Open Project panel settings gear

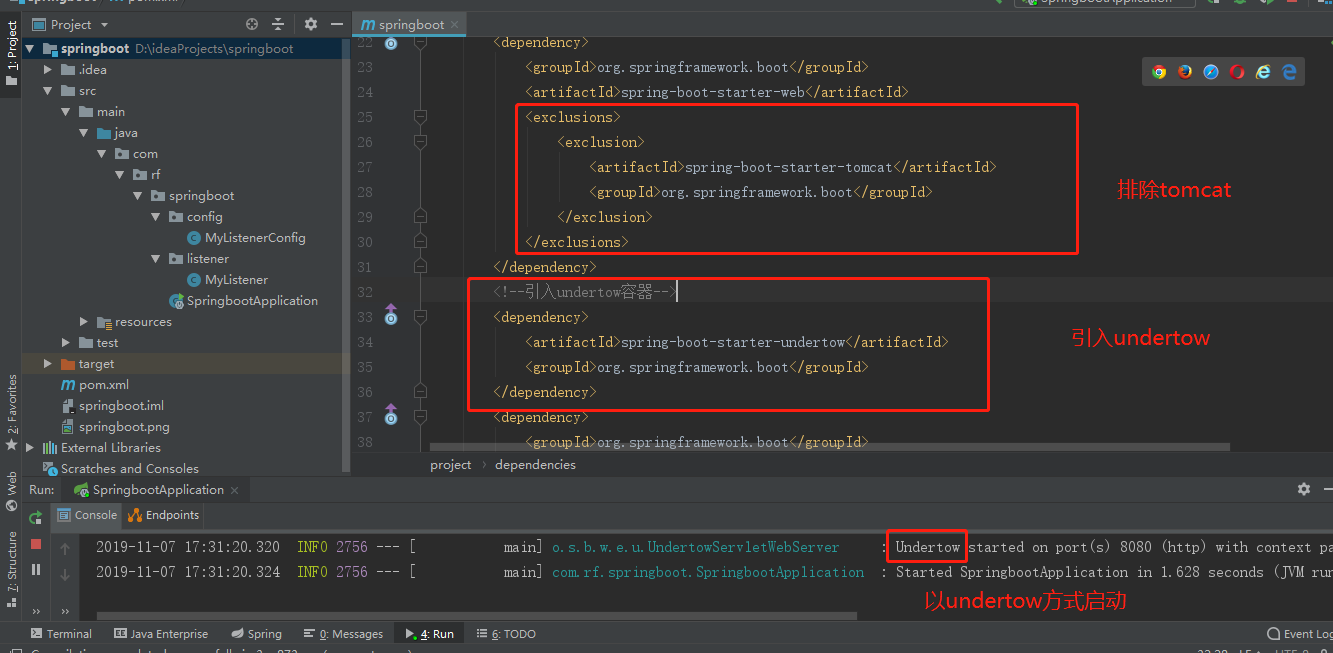coord(311,24)
